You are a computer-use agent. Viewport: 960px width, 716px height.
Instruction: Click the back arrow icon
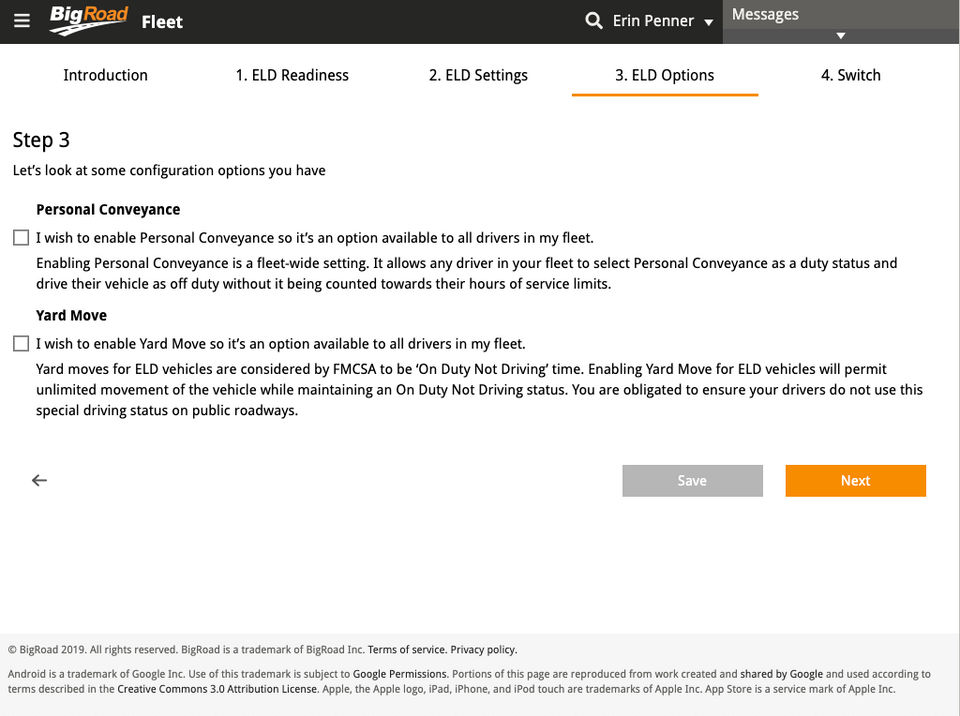coord(39,481)
